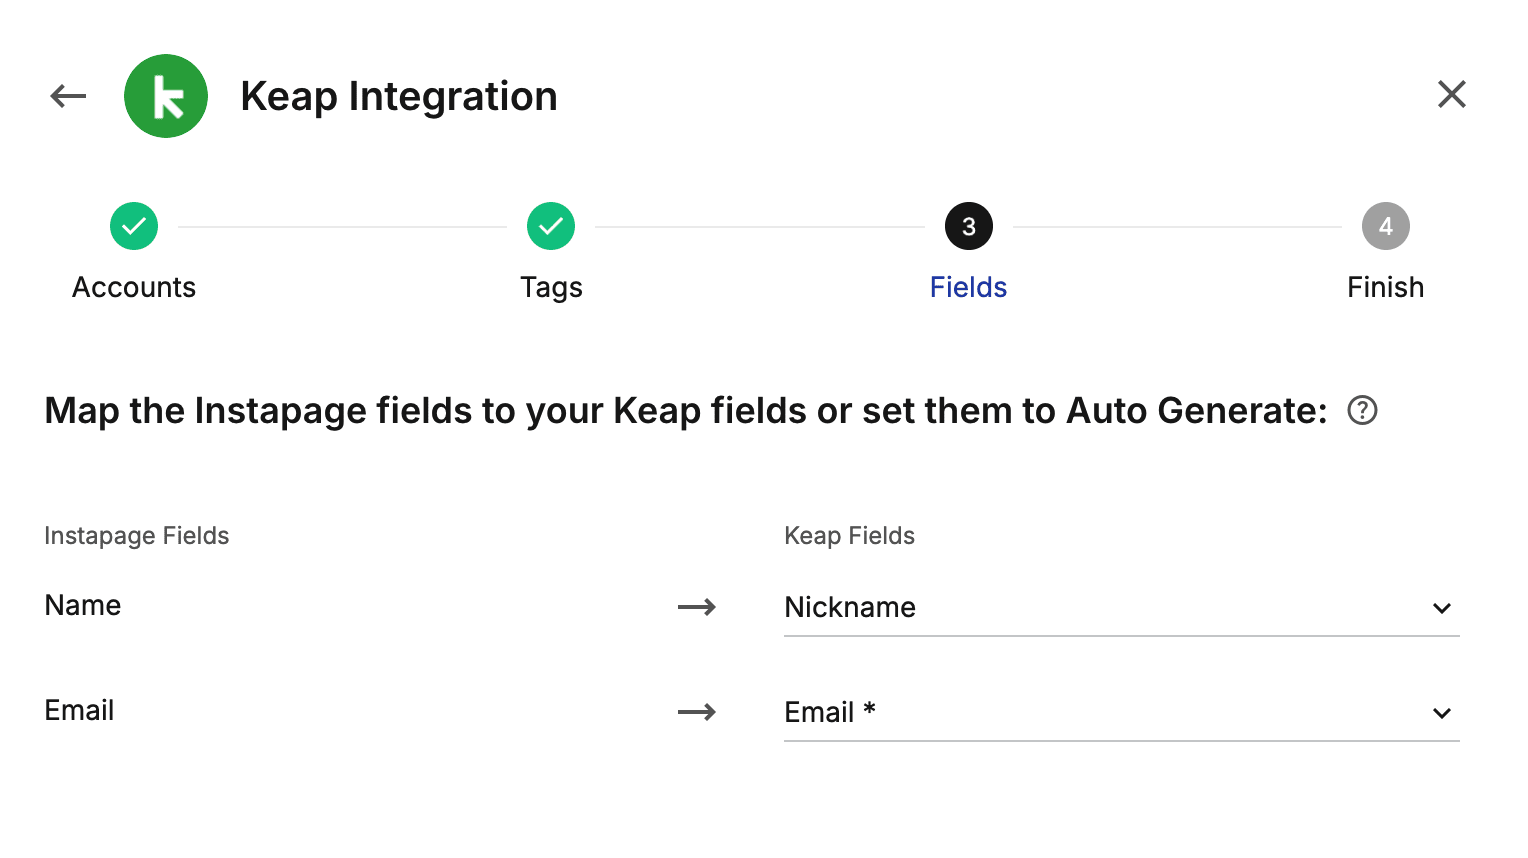1528x858 pixels.
Task: Click the Accounts step checkmark circle
Action: pyautogui.click(x=134, y=226)
